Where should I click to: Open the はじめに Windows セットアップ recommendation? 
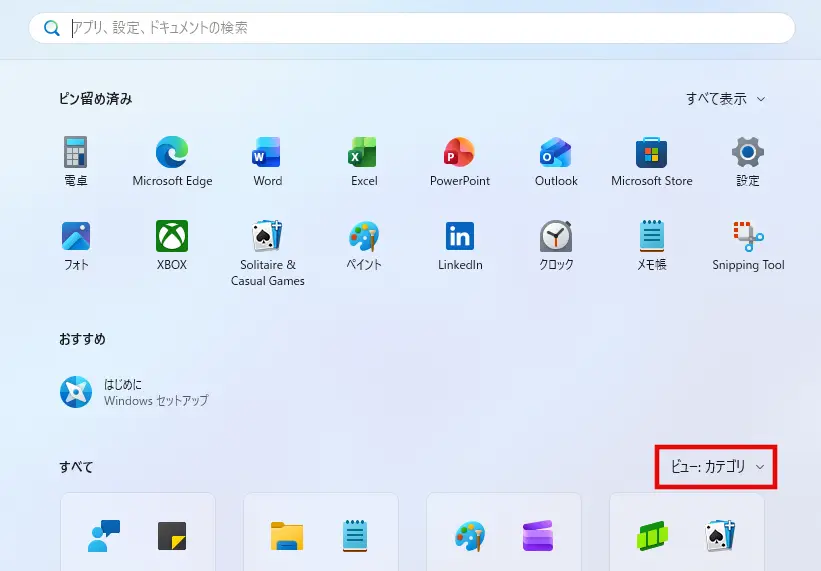coord(135,392)
